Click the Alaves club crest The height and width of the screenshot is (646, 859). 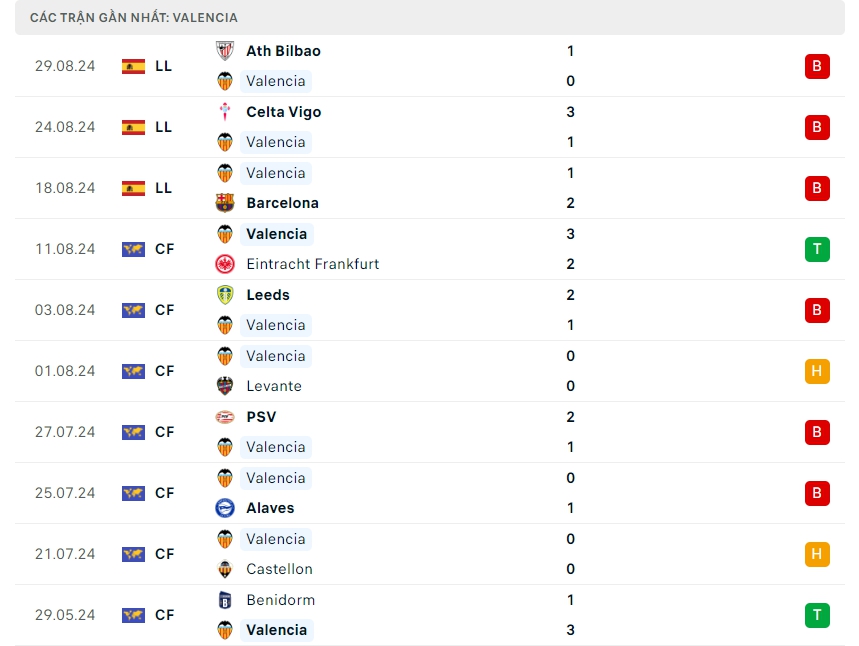point(225,508)
